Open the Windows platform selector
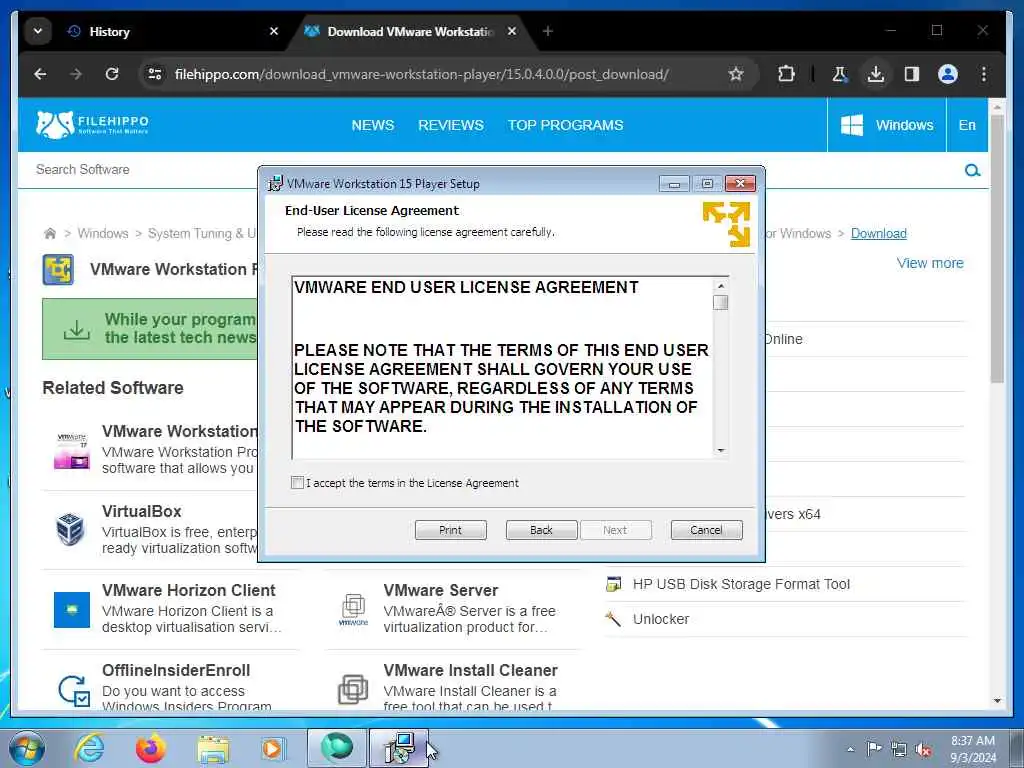This screenshot has width=1024, height=768. point(887,125)
